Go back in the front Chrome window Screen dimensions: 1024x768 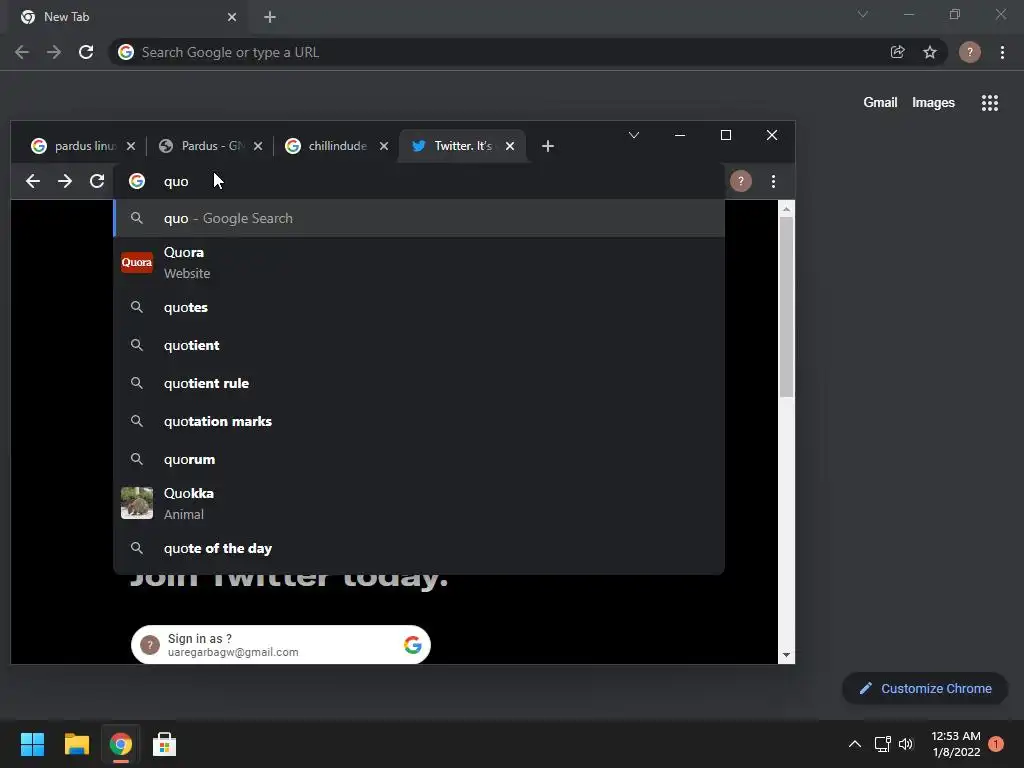coord(33,181)
